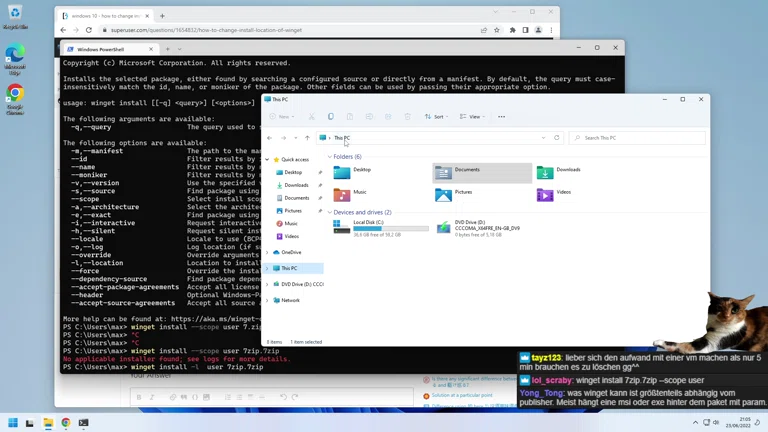Collapse Quick access in navigation pane
The image size is (768, 432).
coord(267,160)
